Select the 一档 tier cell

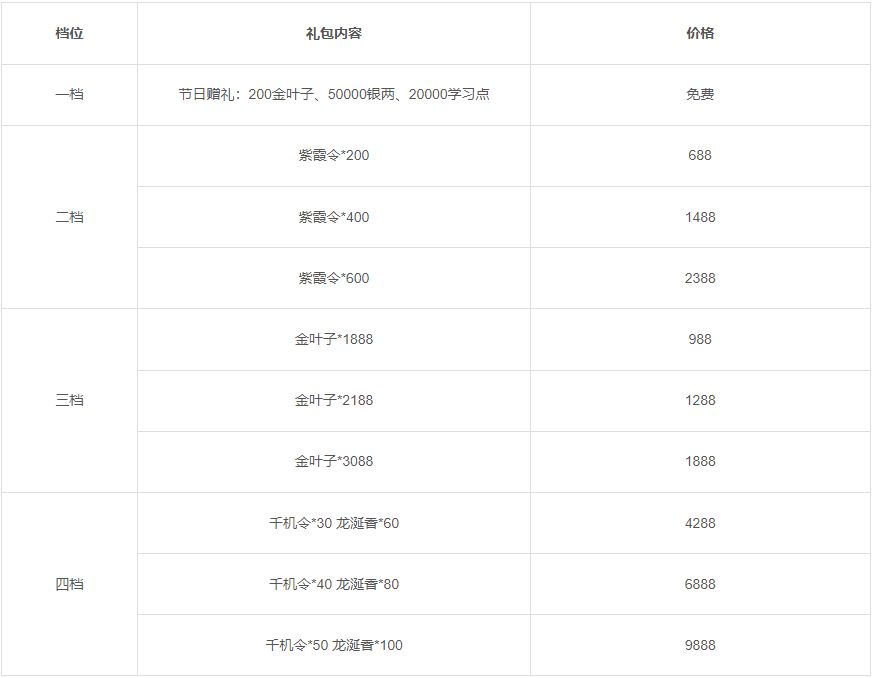click(x=69, y=95)
